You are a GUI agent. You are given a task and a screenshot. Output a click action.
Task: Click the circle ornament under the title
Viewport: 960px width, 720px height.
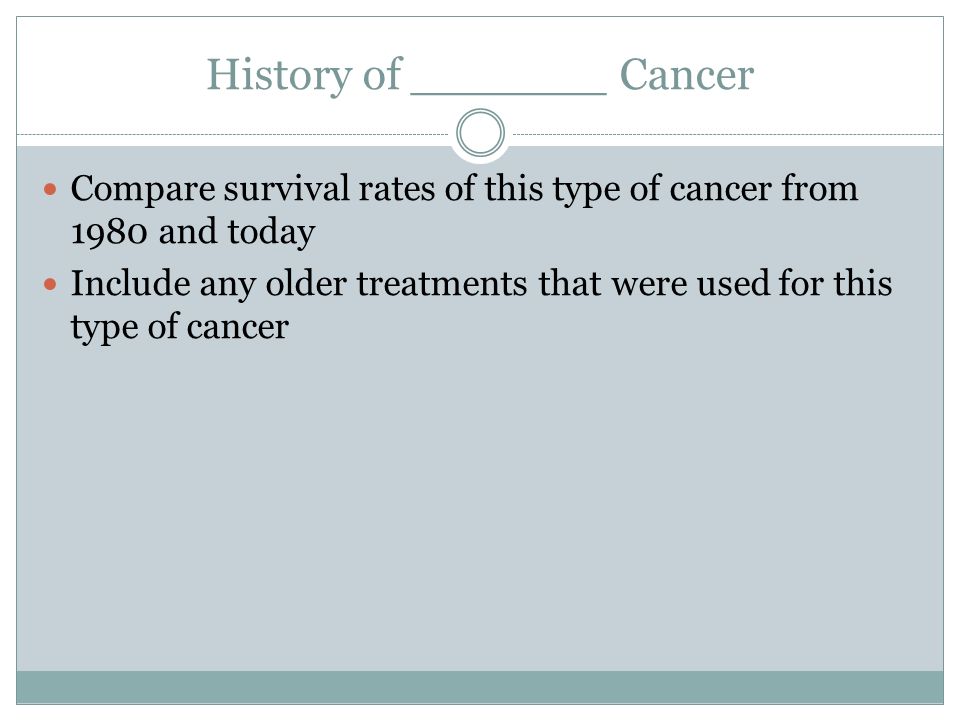[x=481, y=133]
